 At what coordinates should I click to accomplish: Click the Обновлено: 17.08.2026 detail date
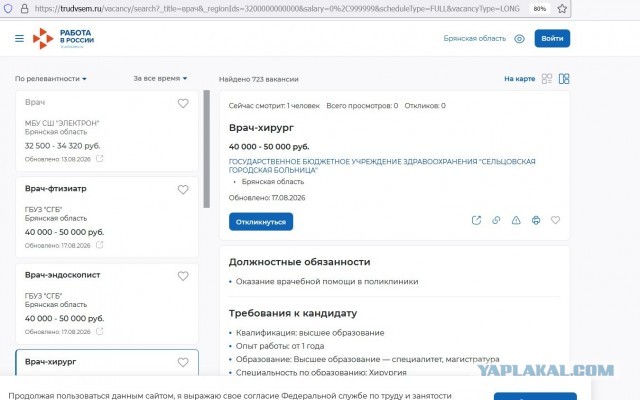click(x=267, y=198)
